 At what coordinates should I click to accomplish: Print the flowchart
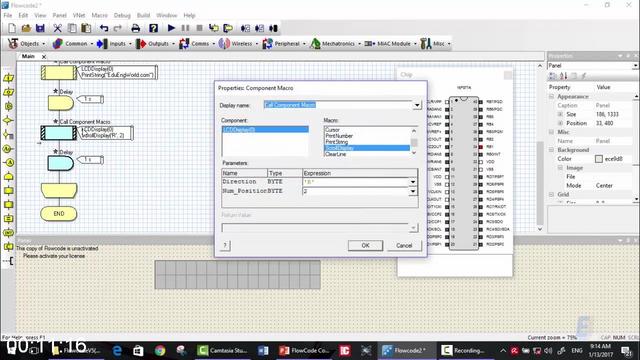pos(136,28)
